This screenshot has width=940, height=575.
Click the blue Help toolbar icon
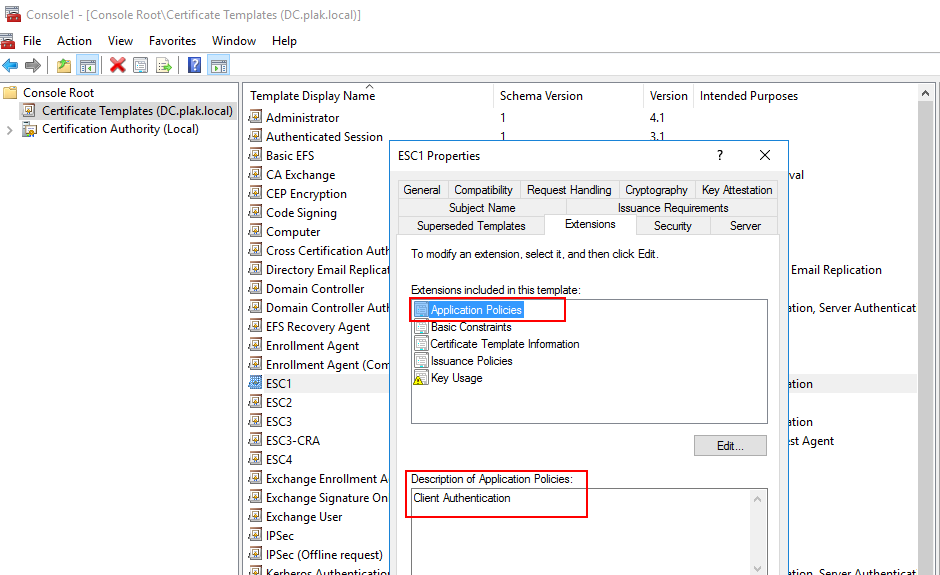coord(195,66)
